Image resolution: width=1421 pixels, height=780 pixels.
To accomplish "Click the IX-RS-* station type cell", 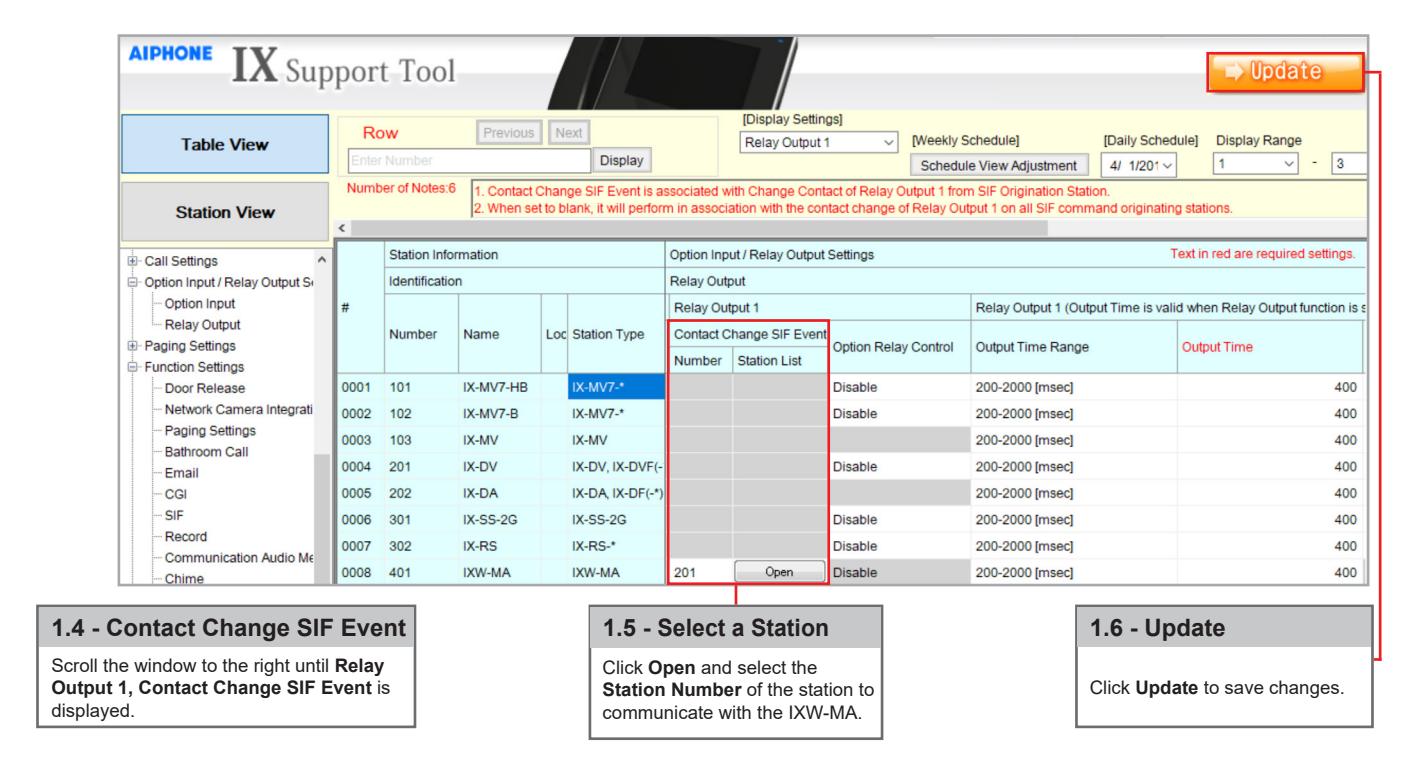I will (614, 545).
